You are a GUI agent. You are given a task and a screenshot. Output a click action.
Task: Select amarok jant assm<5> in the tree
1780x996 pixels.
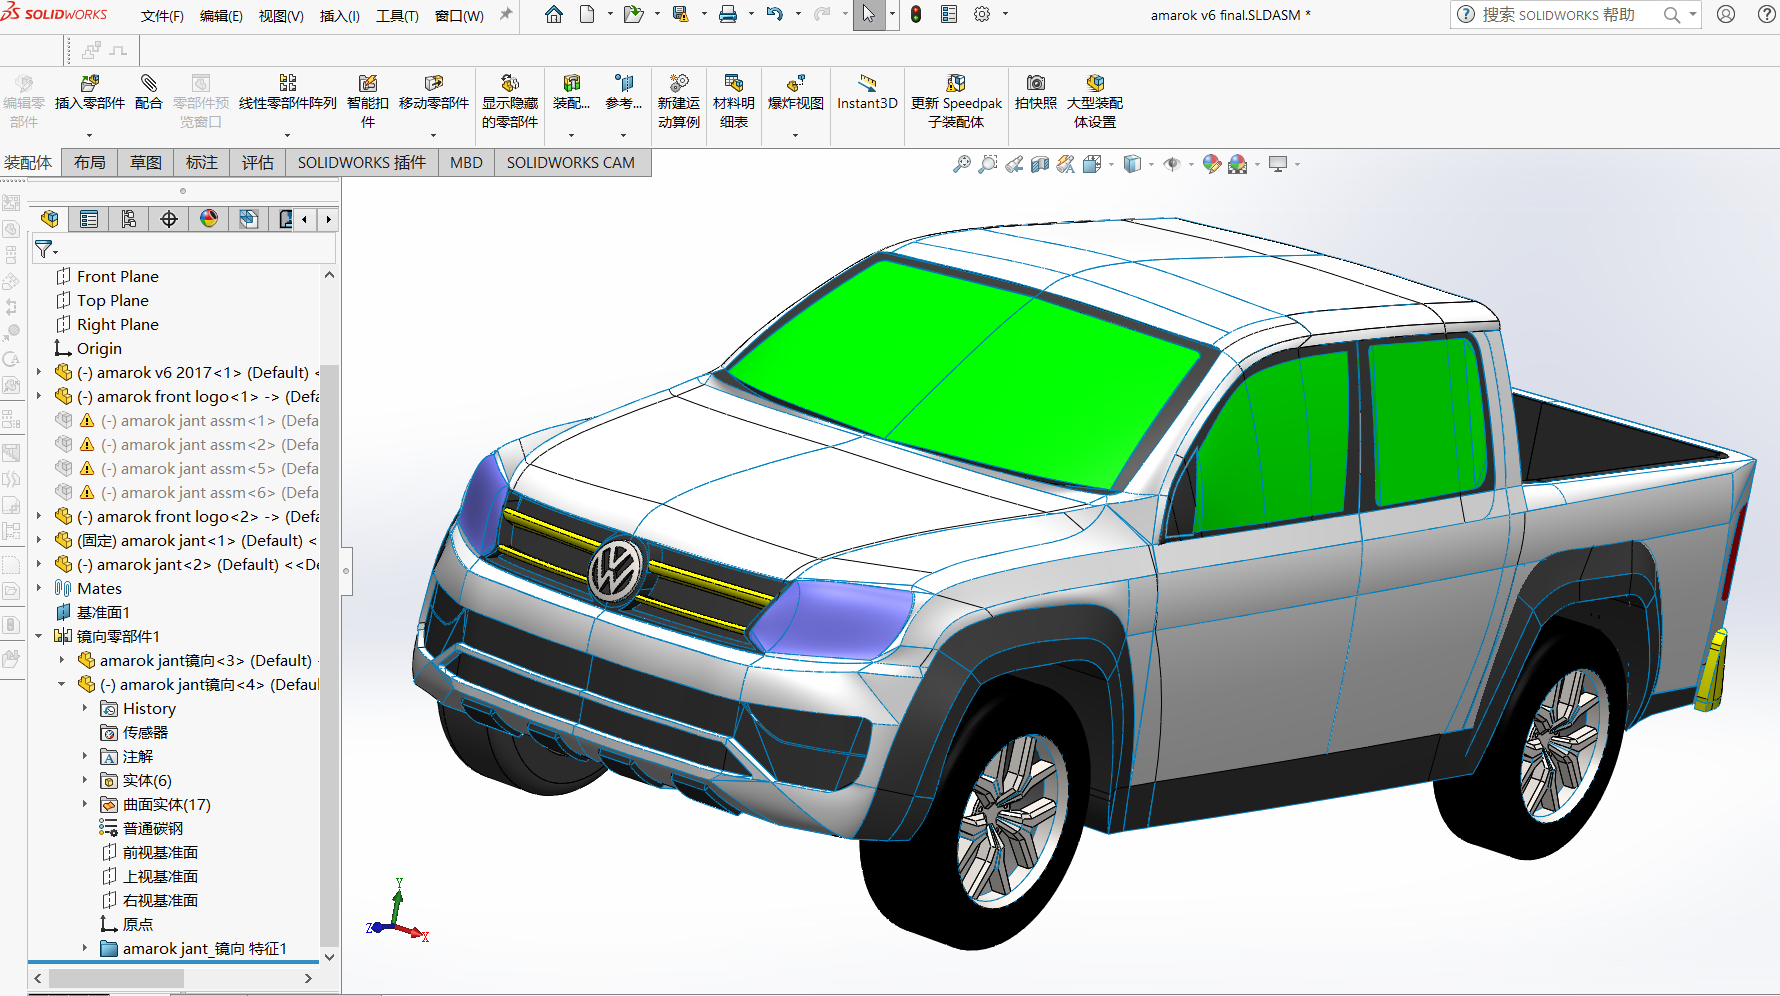point(186,468)
